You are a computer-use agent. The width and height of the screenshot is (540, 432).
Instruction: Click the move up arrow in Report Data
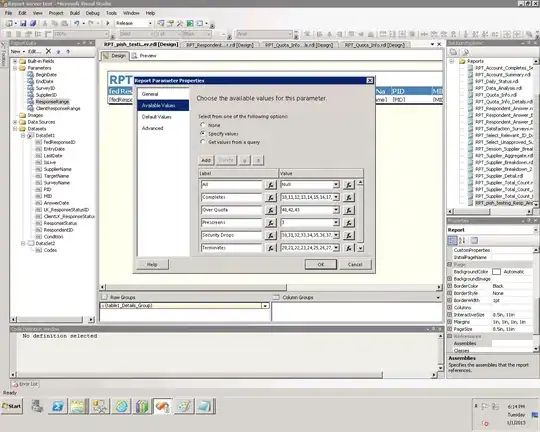point(68,51)
